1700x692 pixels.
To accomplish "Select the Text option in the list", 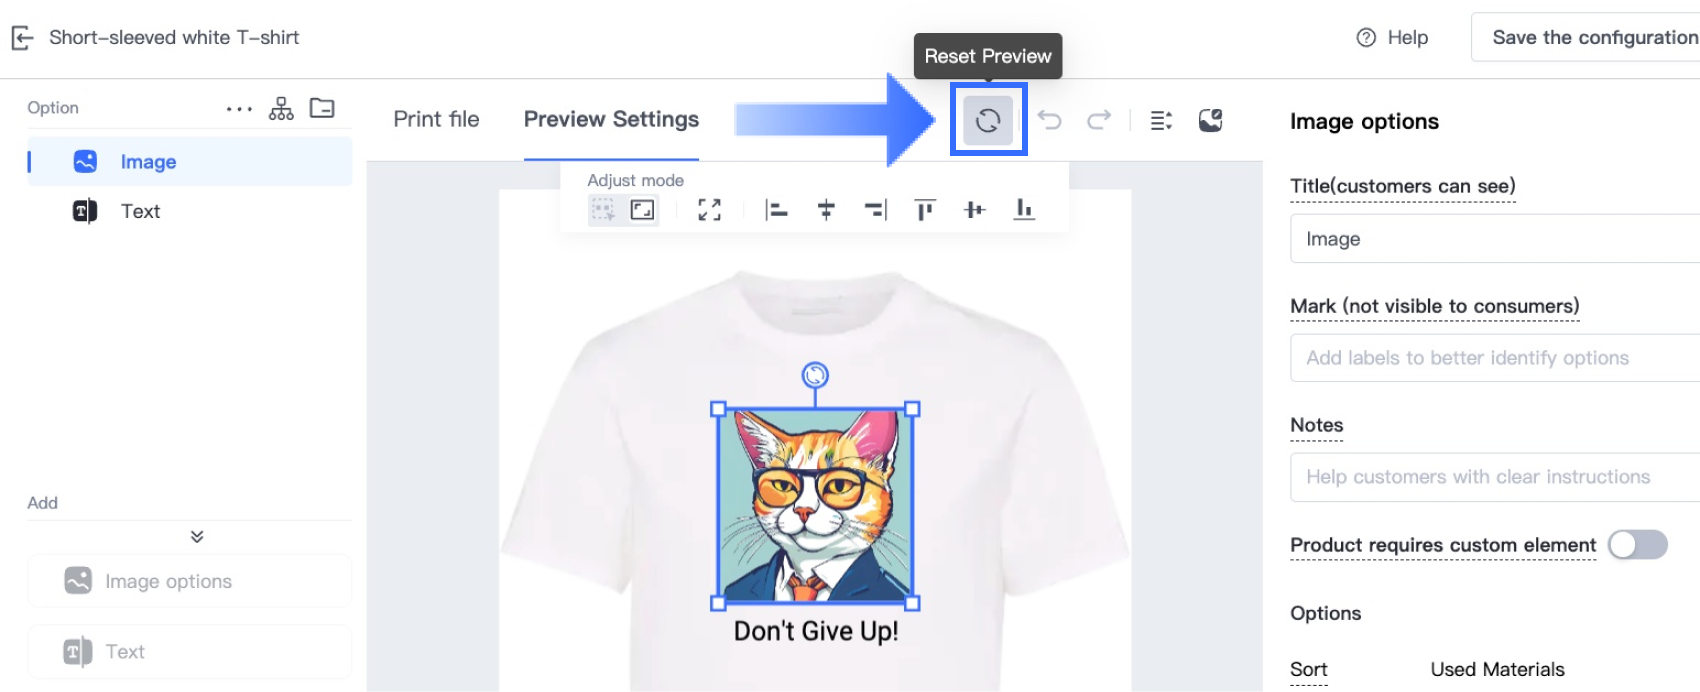I will [x=190, y=211].
